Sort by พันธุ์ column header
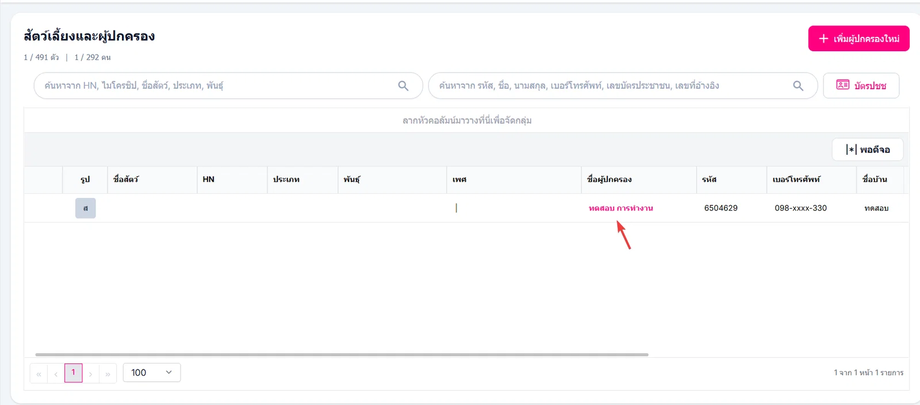Screen dimensions: 920x405 (392, 180)
